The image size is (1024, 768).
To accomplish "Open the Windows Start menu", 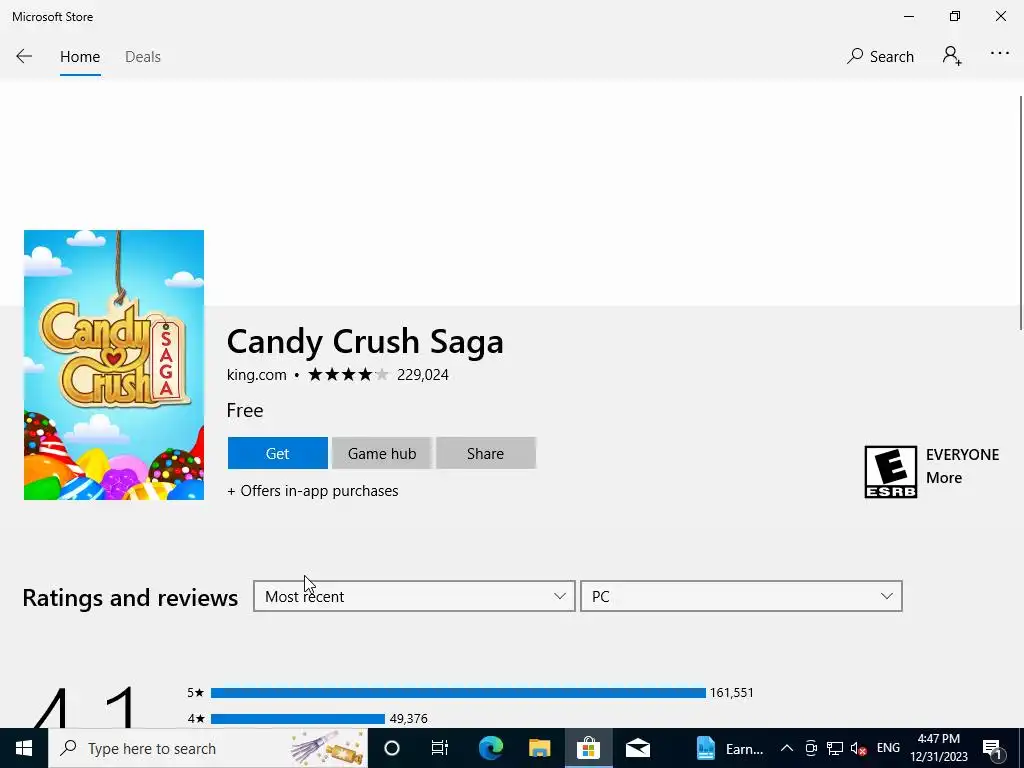I will (24, 748).
